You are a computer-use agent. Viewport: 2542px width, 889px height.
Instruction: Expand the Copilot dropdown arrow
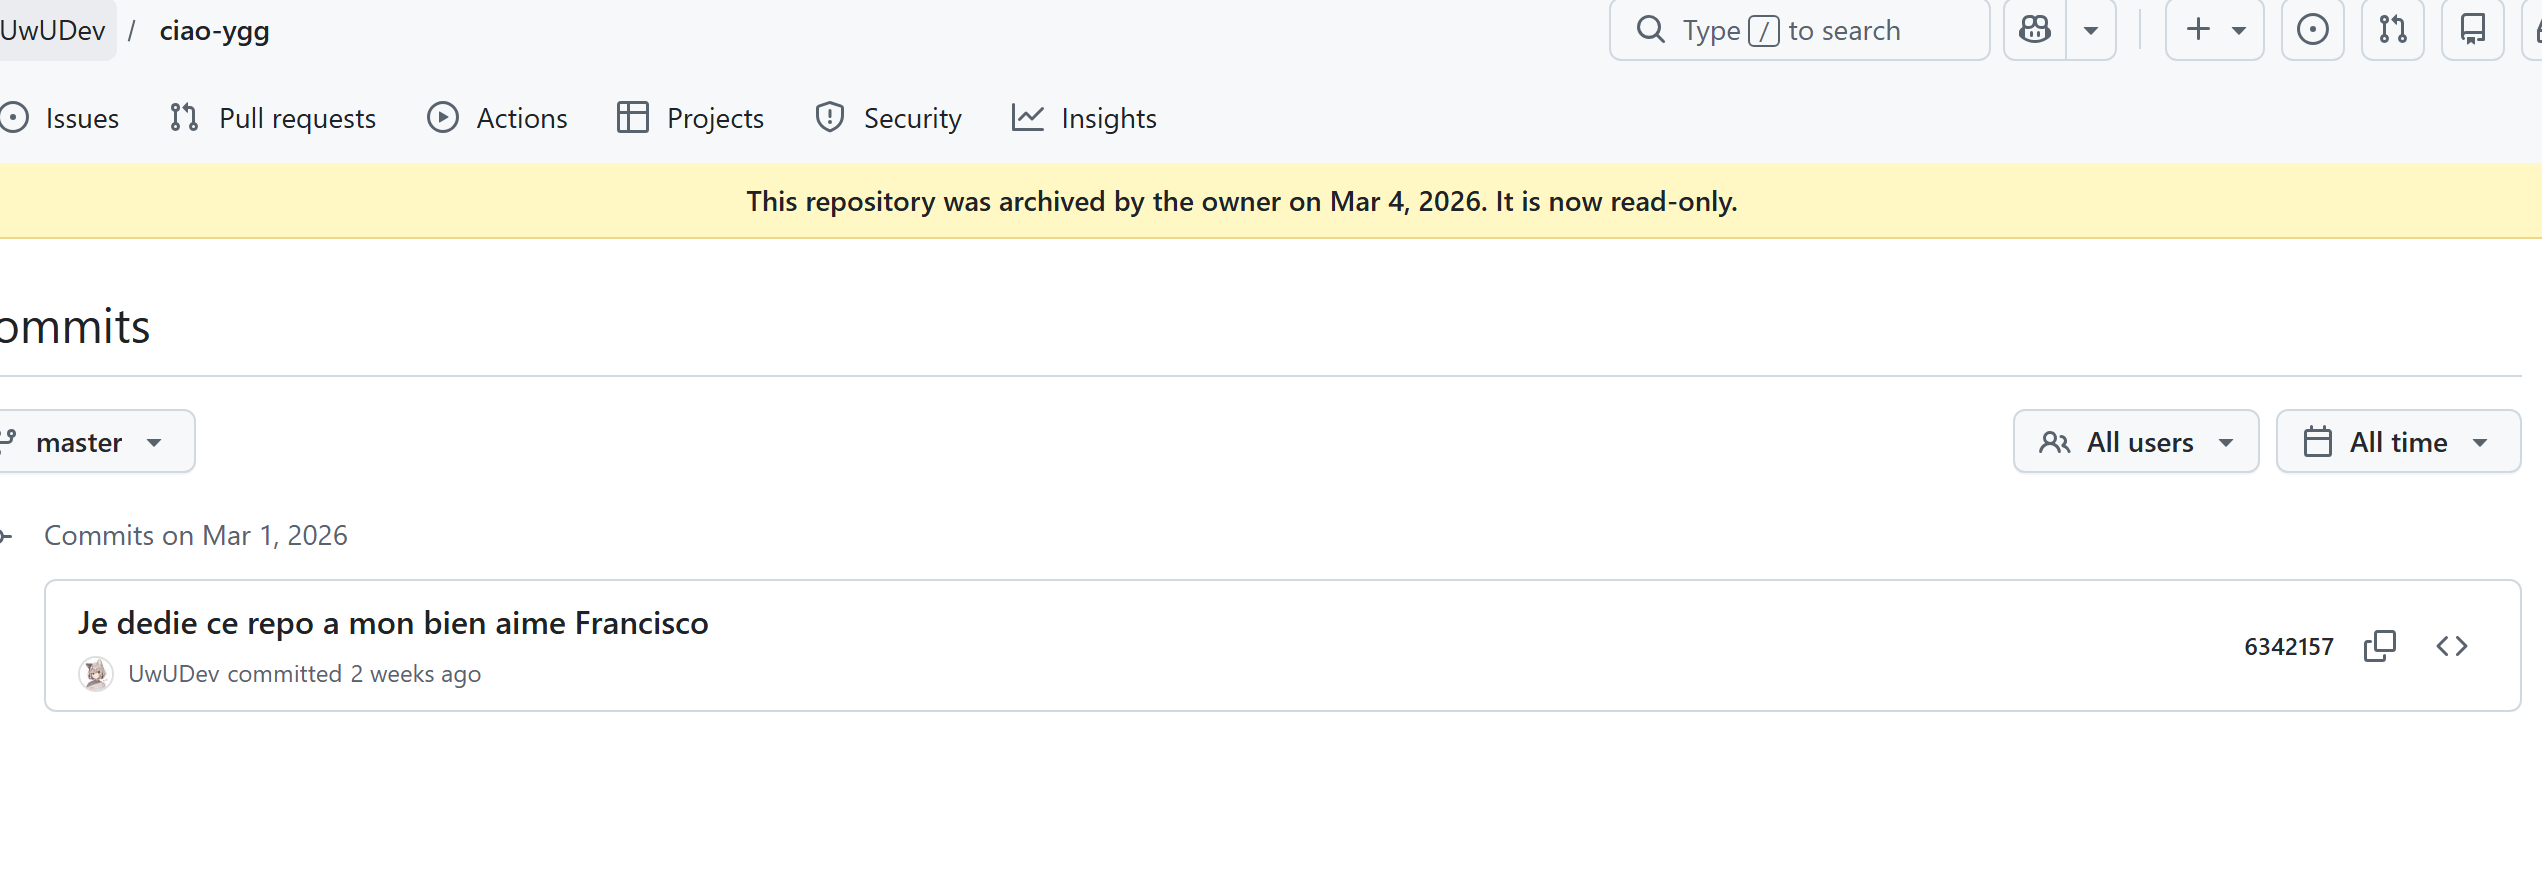(2091, 30)
